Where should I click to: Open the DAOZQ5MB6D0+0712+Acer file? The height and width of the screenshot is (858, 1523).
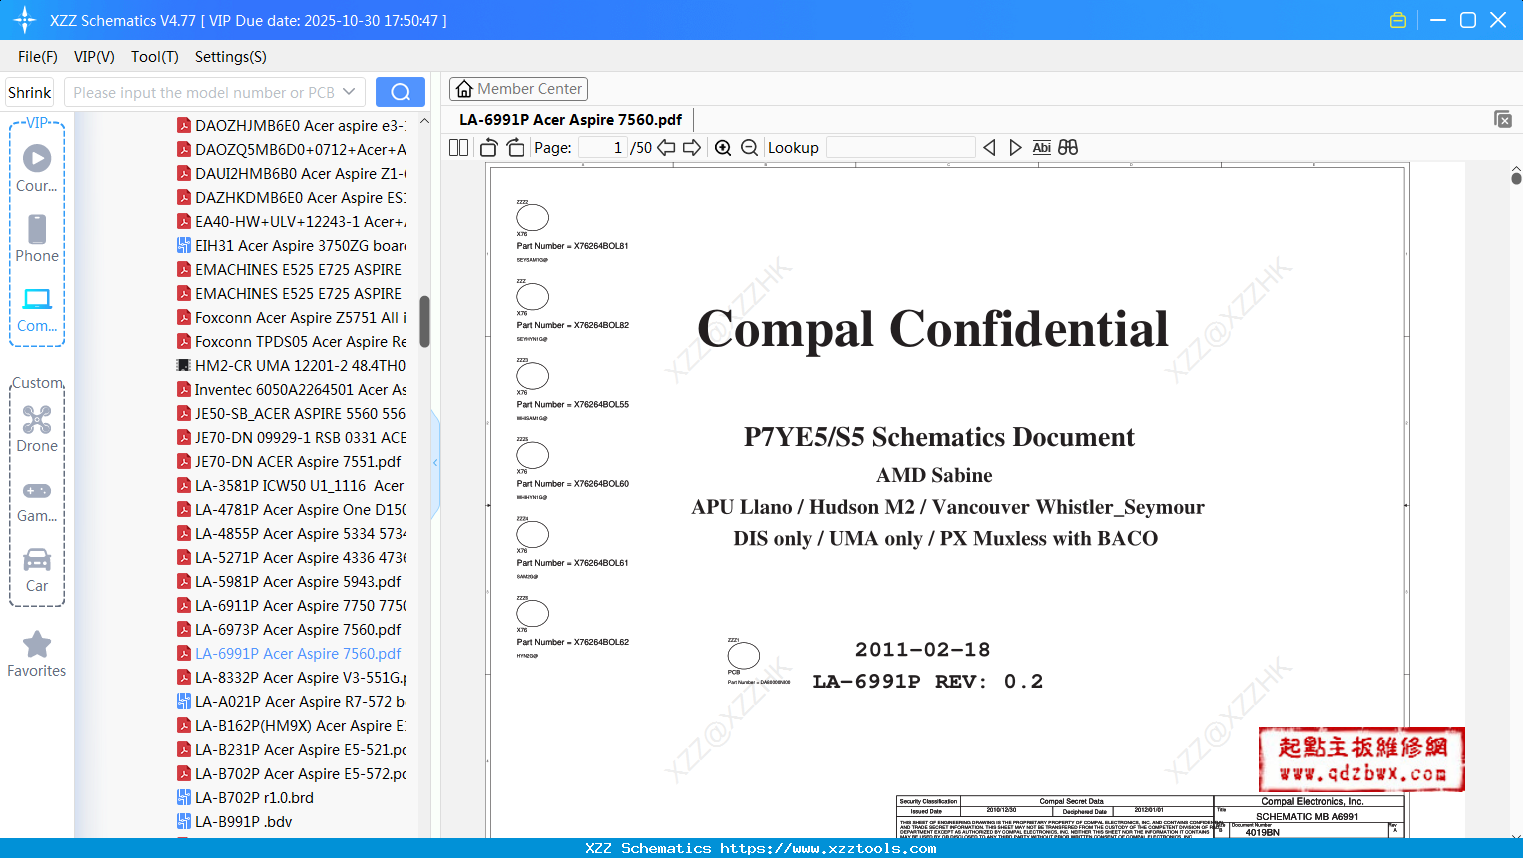(292, 150)
